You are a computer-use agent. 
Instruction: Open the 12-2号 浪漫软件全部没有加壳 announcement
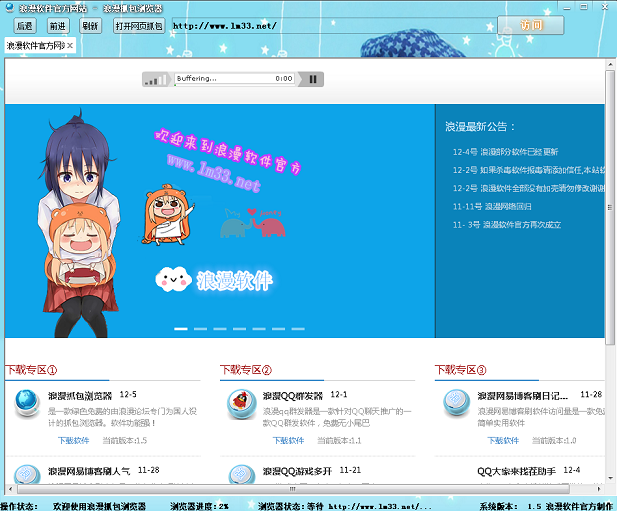[528, 188]
